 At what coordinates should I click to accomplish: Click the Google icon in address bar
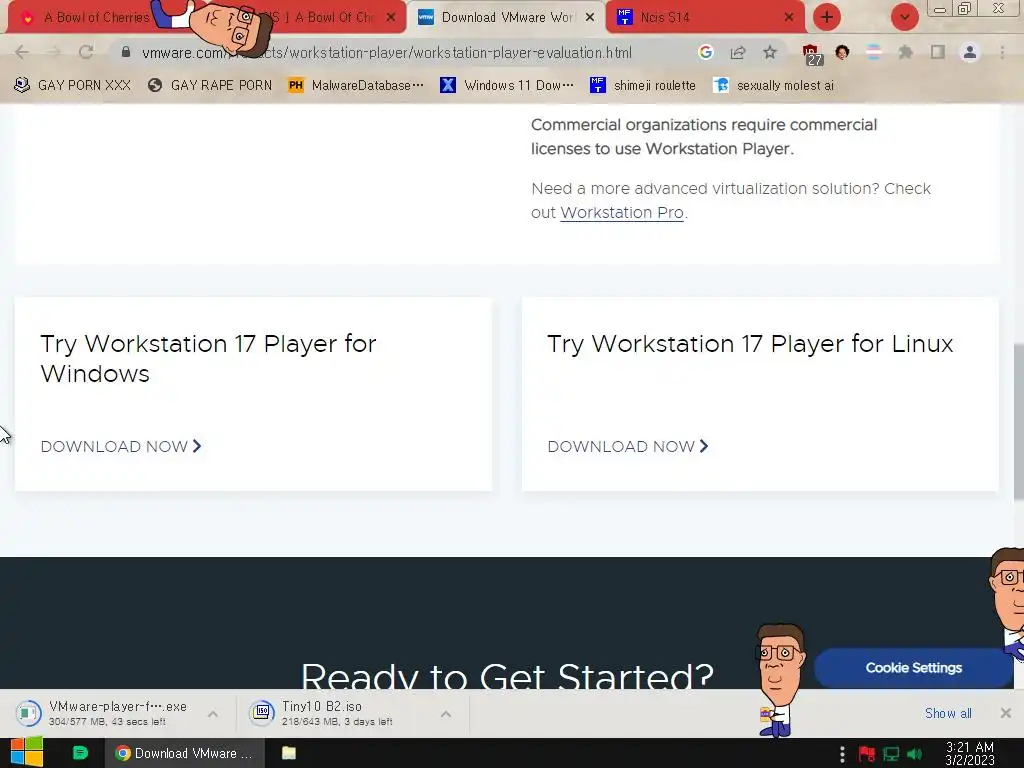pyautogui.click(x=705, y=52)
